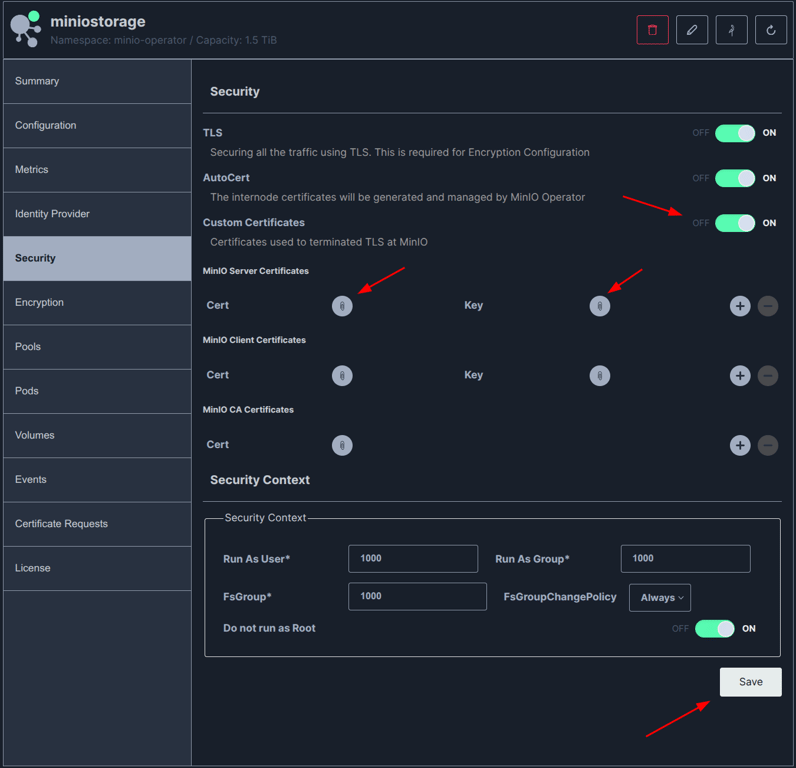Open the Encryption tab
796x768 pixels.
point(97,303)
